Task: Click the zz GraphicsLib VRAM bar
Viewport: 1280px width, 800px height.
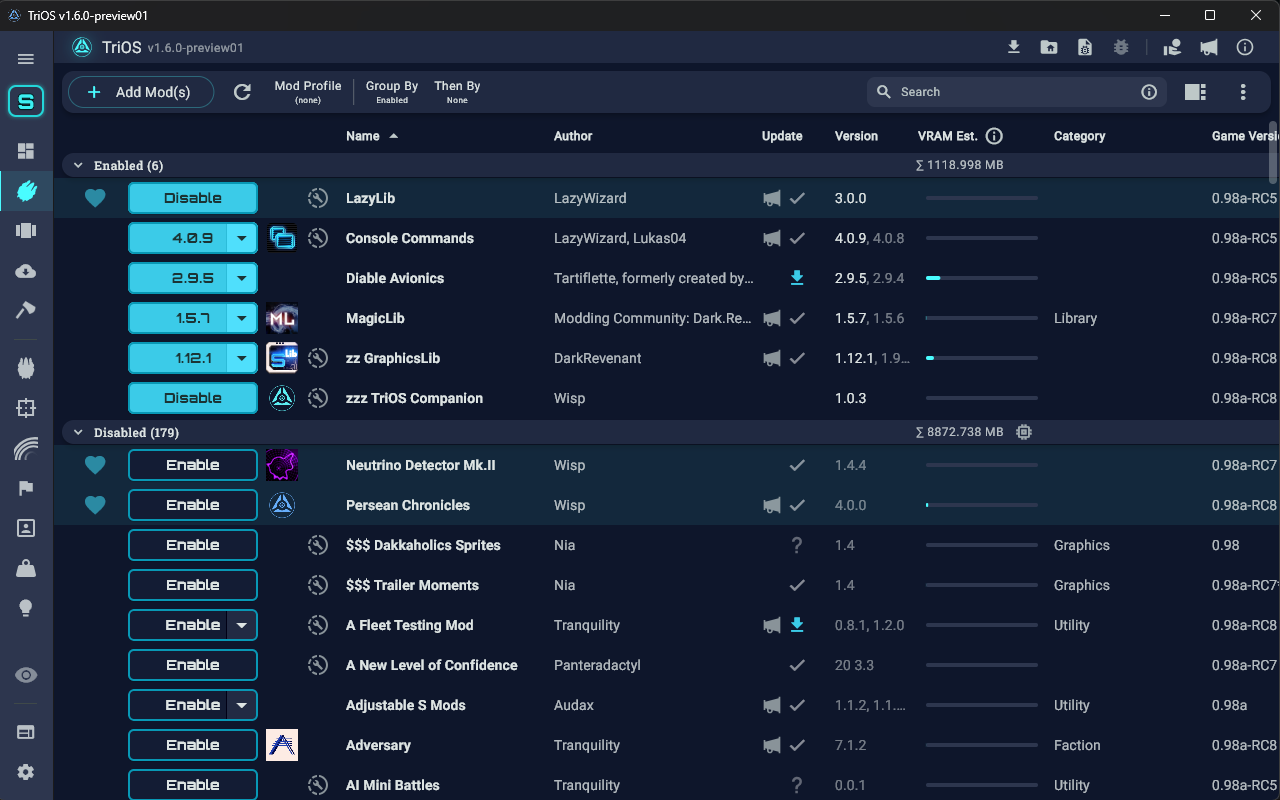Action: click(981, 358)
